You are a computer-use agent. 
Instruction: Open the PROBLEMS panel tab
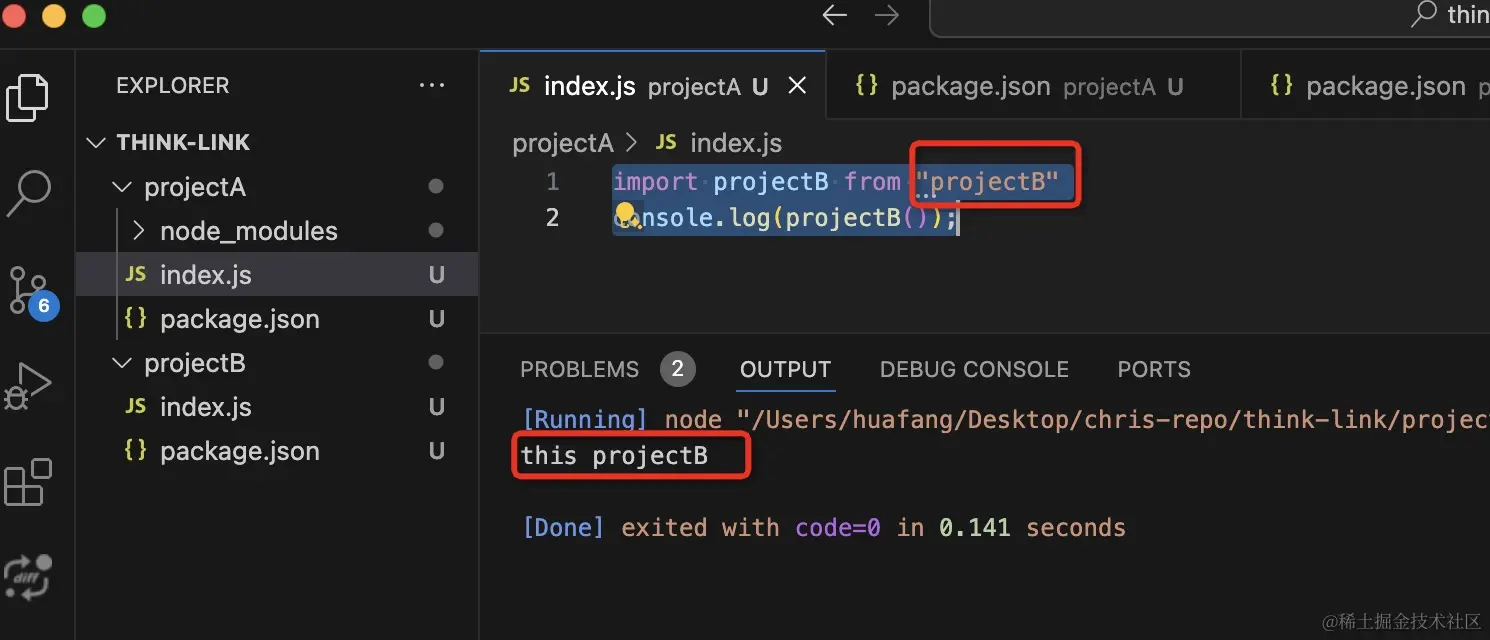point(579,370)
